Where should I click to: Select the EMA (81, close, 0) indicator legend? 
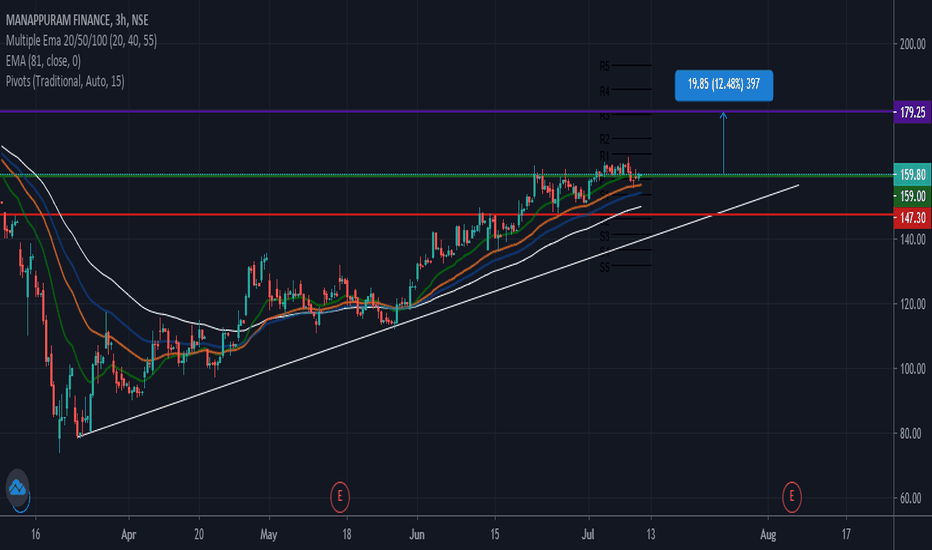point(43,61)
